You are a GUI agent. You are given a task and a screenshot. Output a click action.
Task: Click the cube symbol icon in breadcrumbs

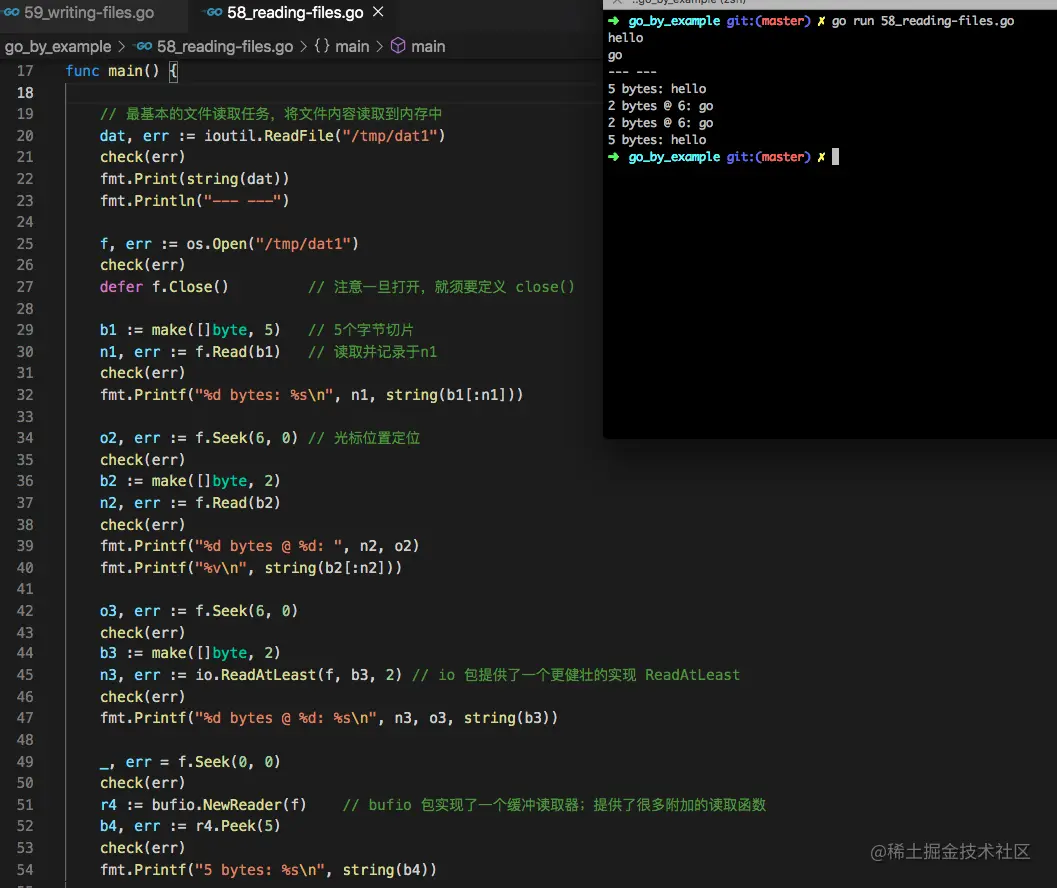(398, 46)
